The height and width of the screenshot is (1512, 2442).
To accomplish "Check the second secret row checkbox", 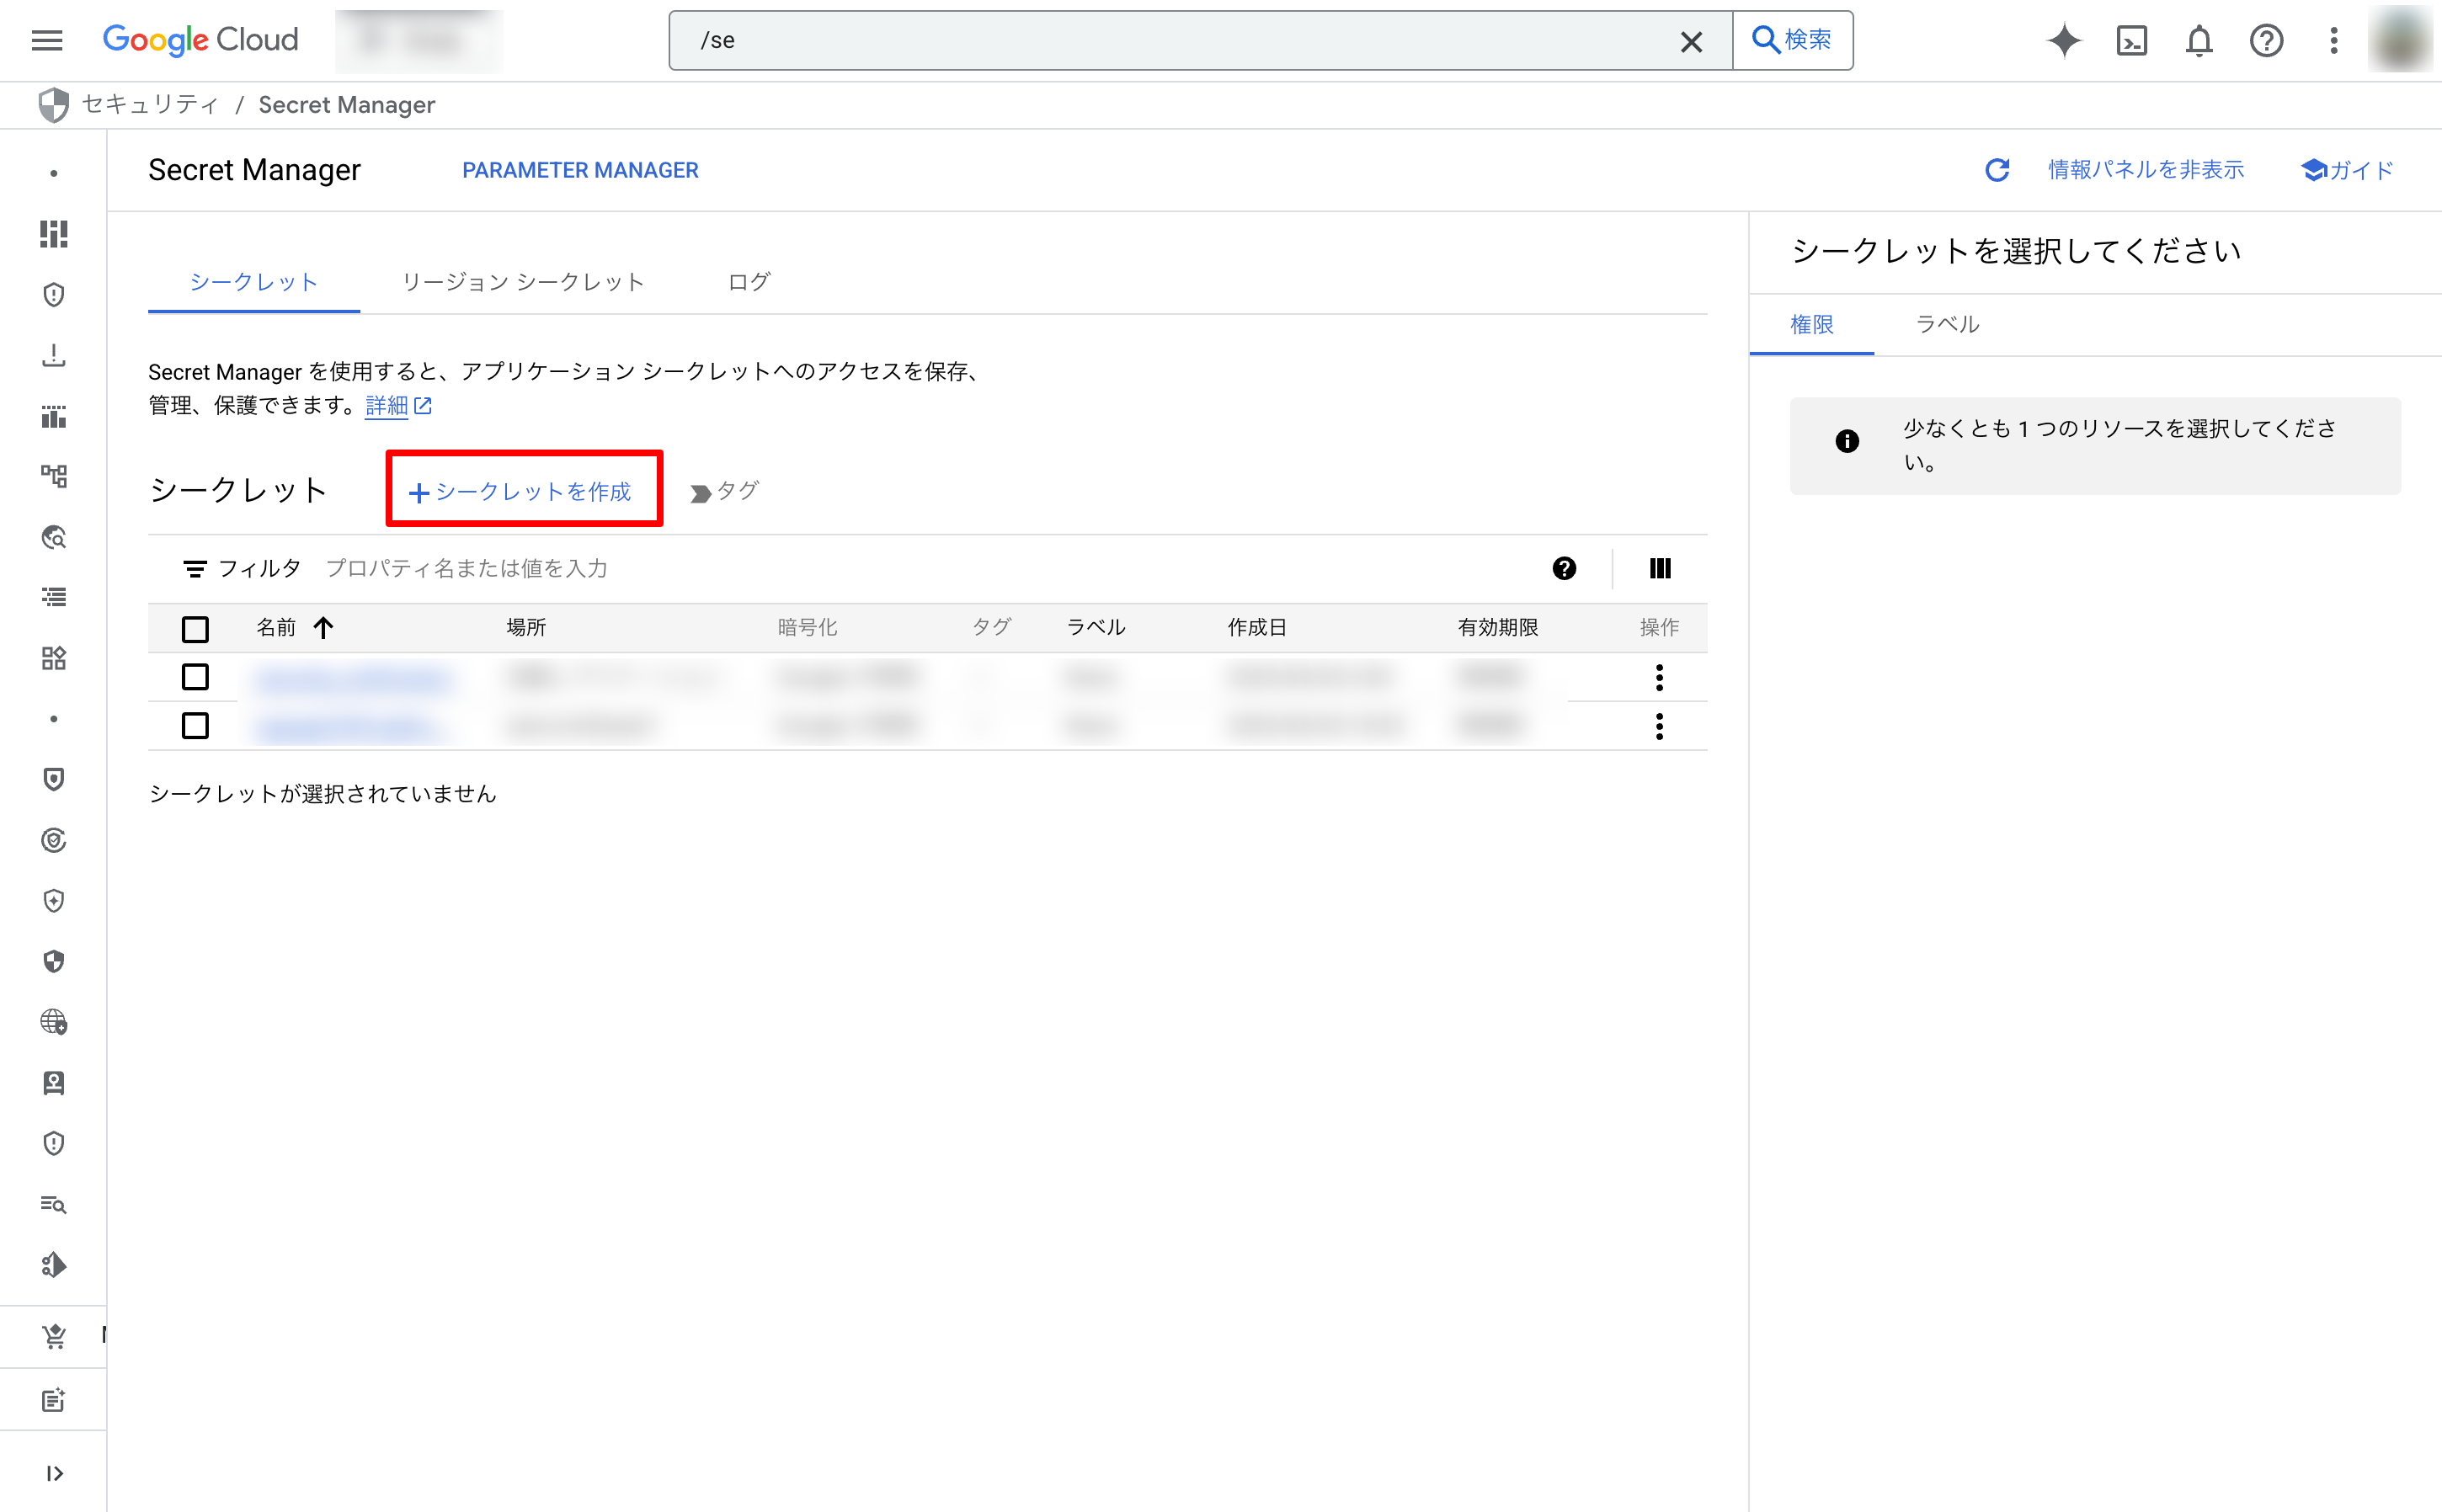I will pos(195,725).
